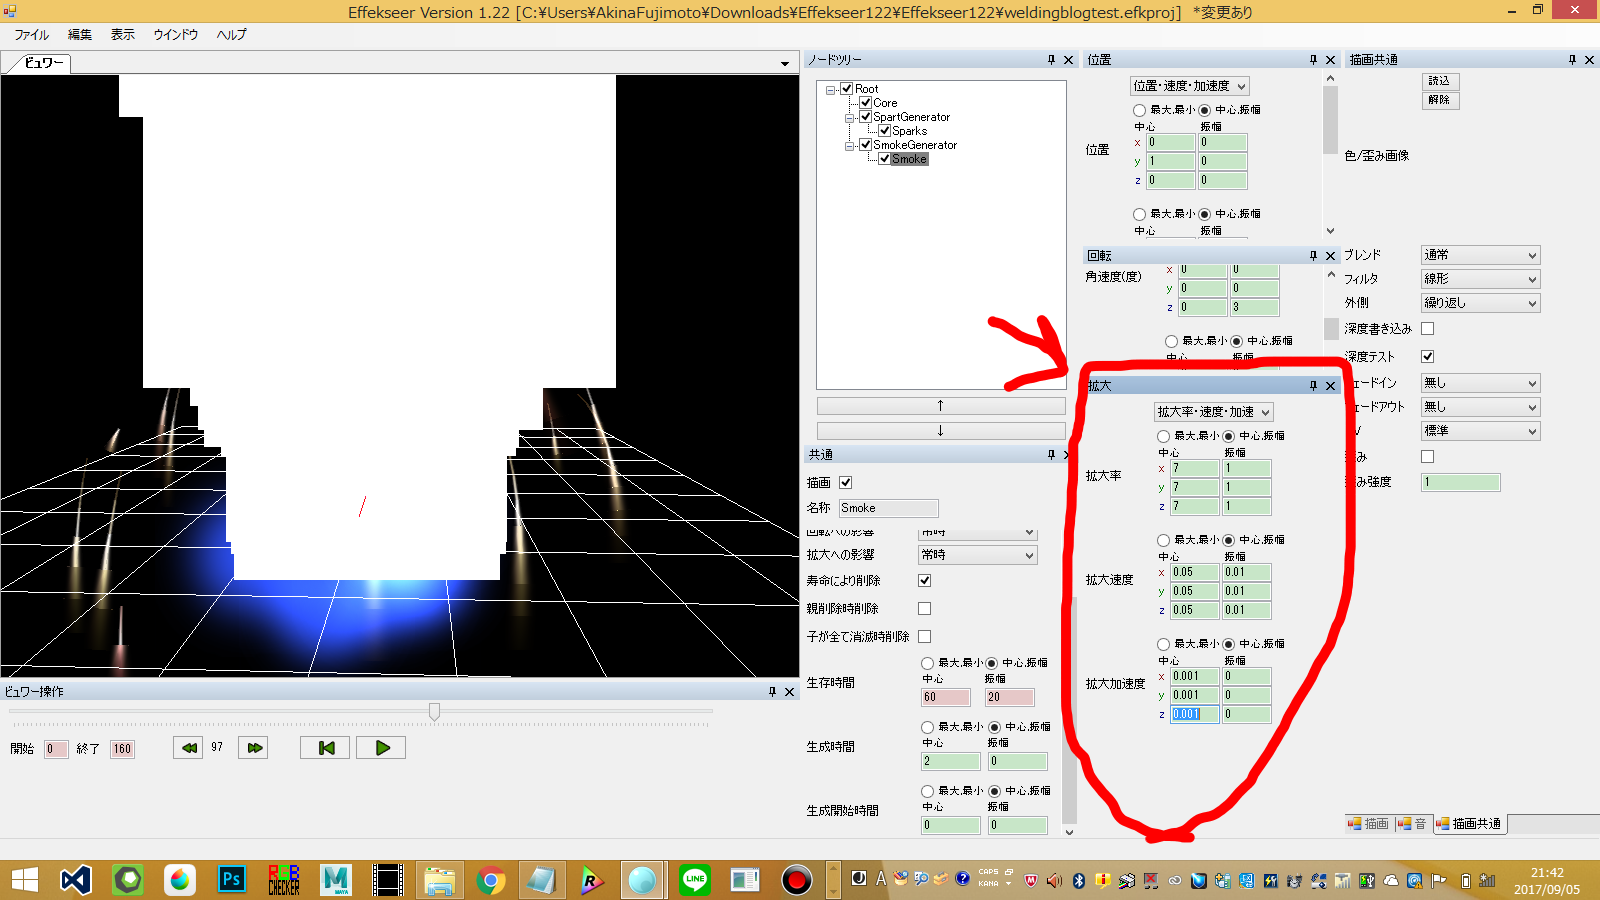Open RGB Checker from the taskbar
1600x900 pixels.
tap(284, 880)
